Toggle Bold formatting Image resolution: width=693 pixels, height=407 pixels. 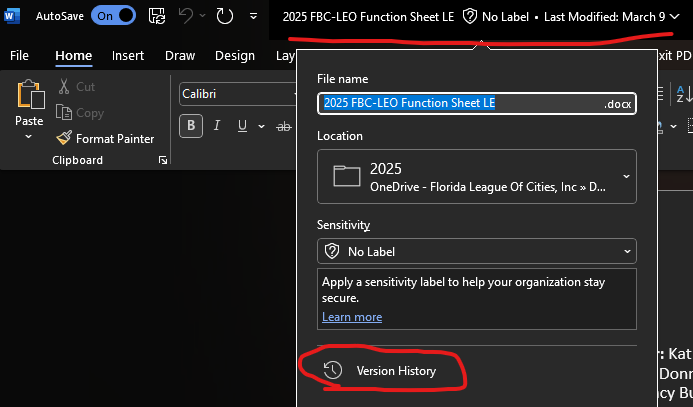(x=190, y=125)
